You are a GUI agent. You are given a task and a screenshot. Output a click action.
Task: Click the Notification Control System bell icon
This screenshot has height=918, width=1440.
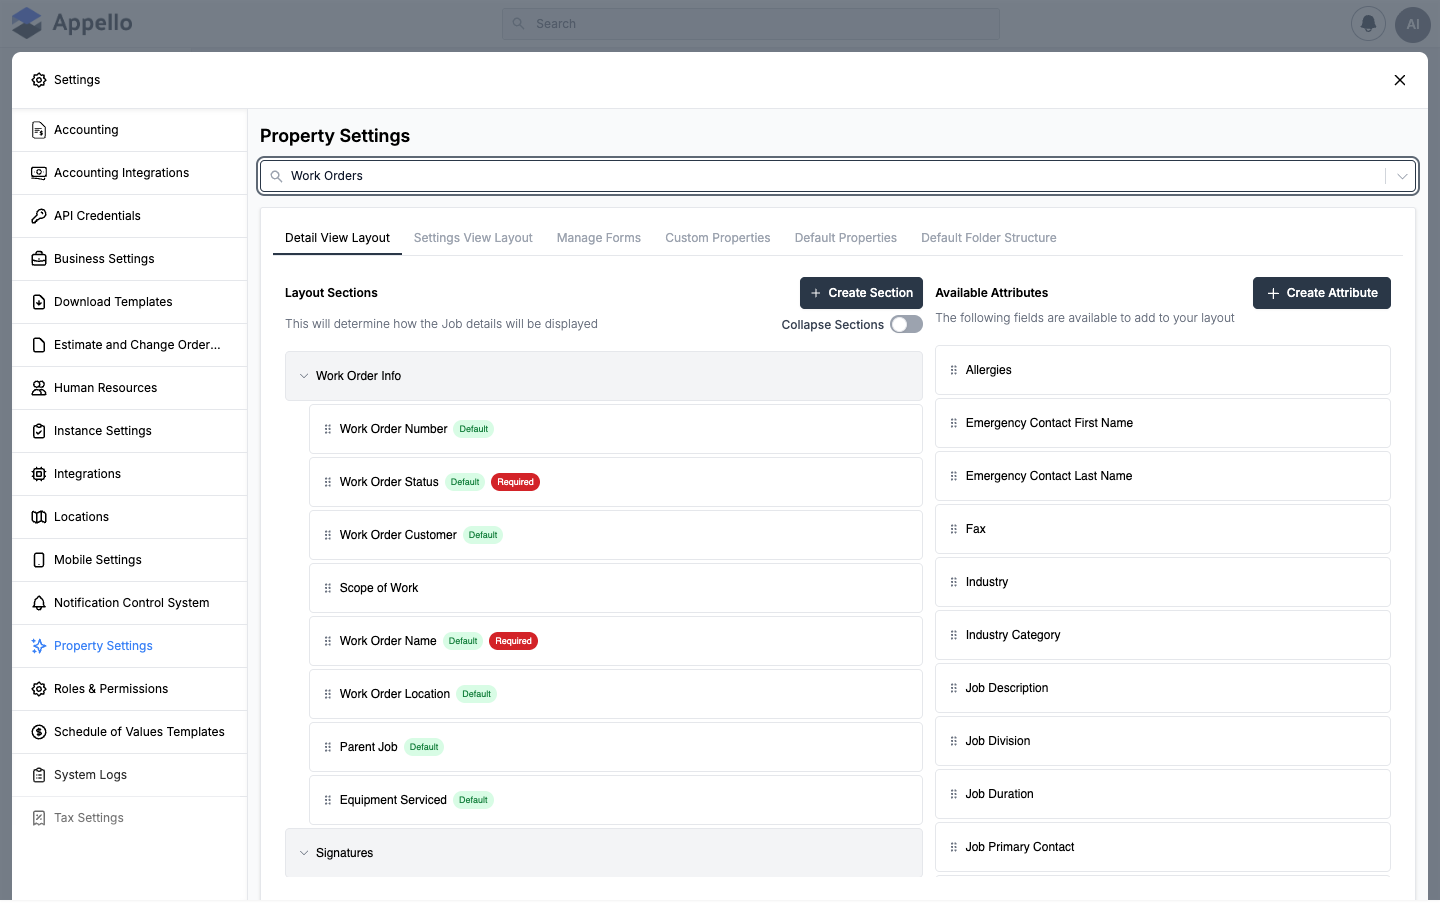39,603
